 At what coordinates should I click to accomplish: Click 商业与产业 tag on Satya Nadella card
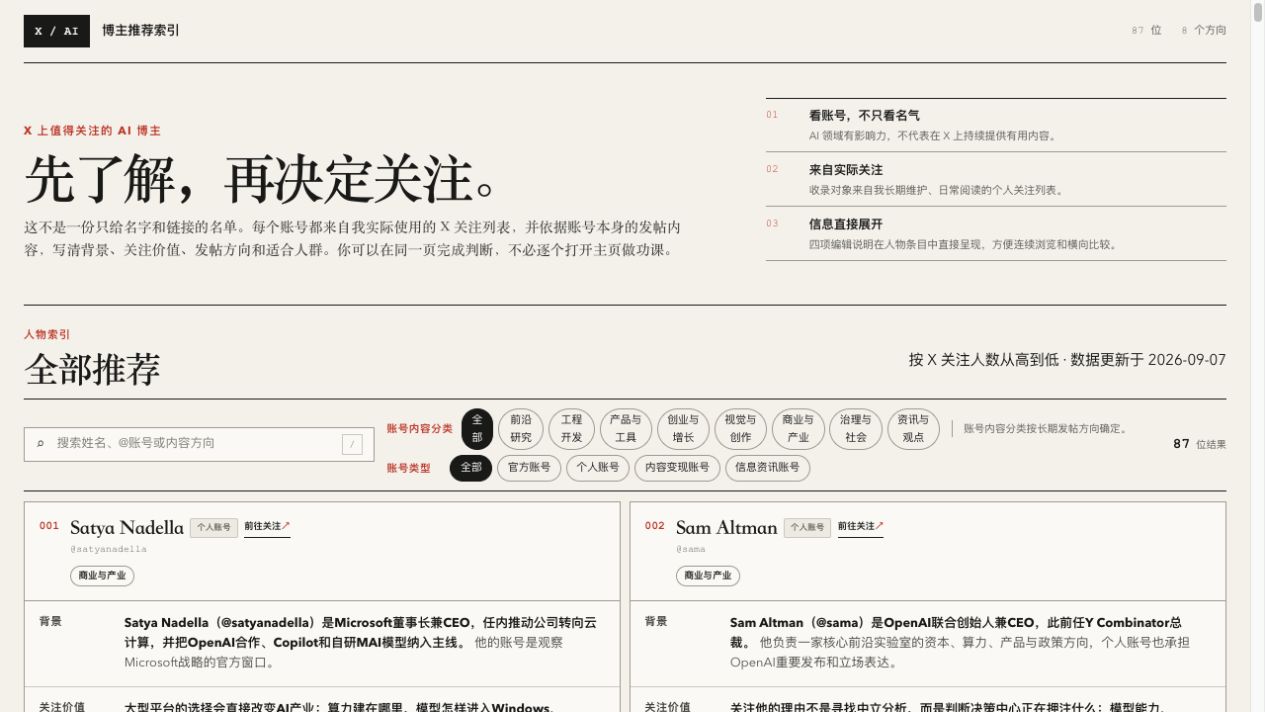(x=102, y=576)
